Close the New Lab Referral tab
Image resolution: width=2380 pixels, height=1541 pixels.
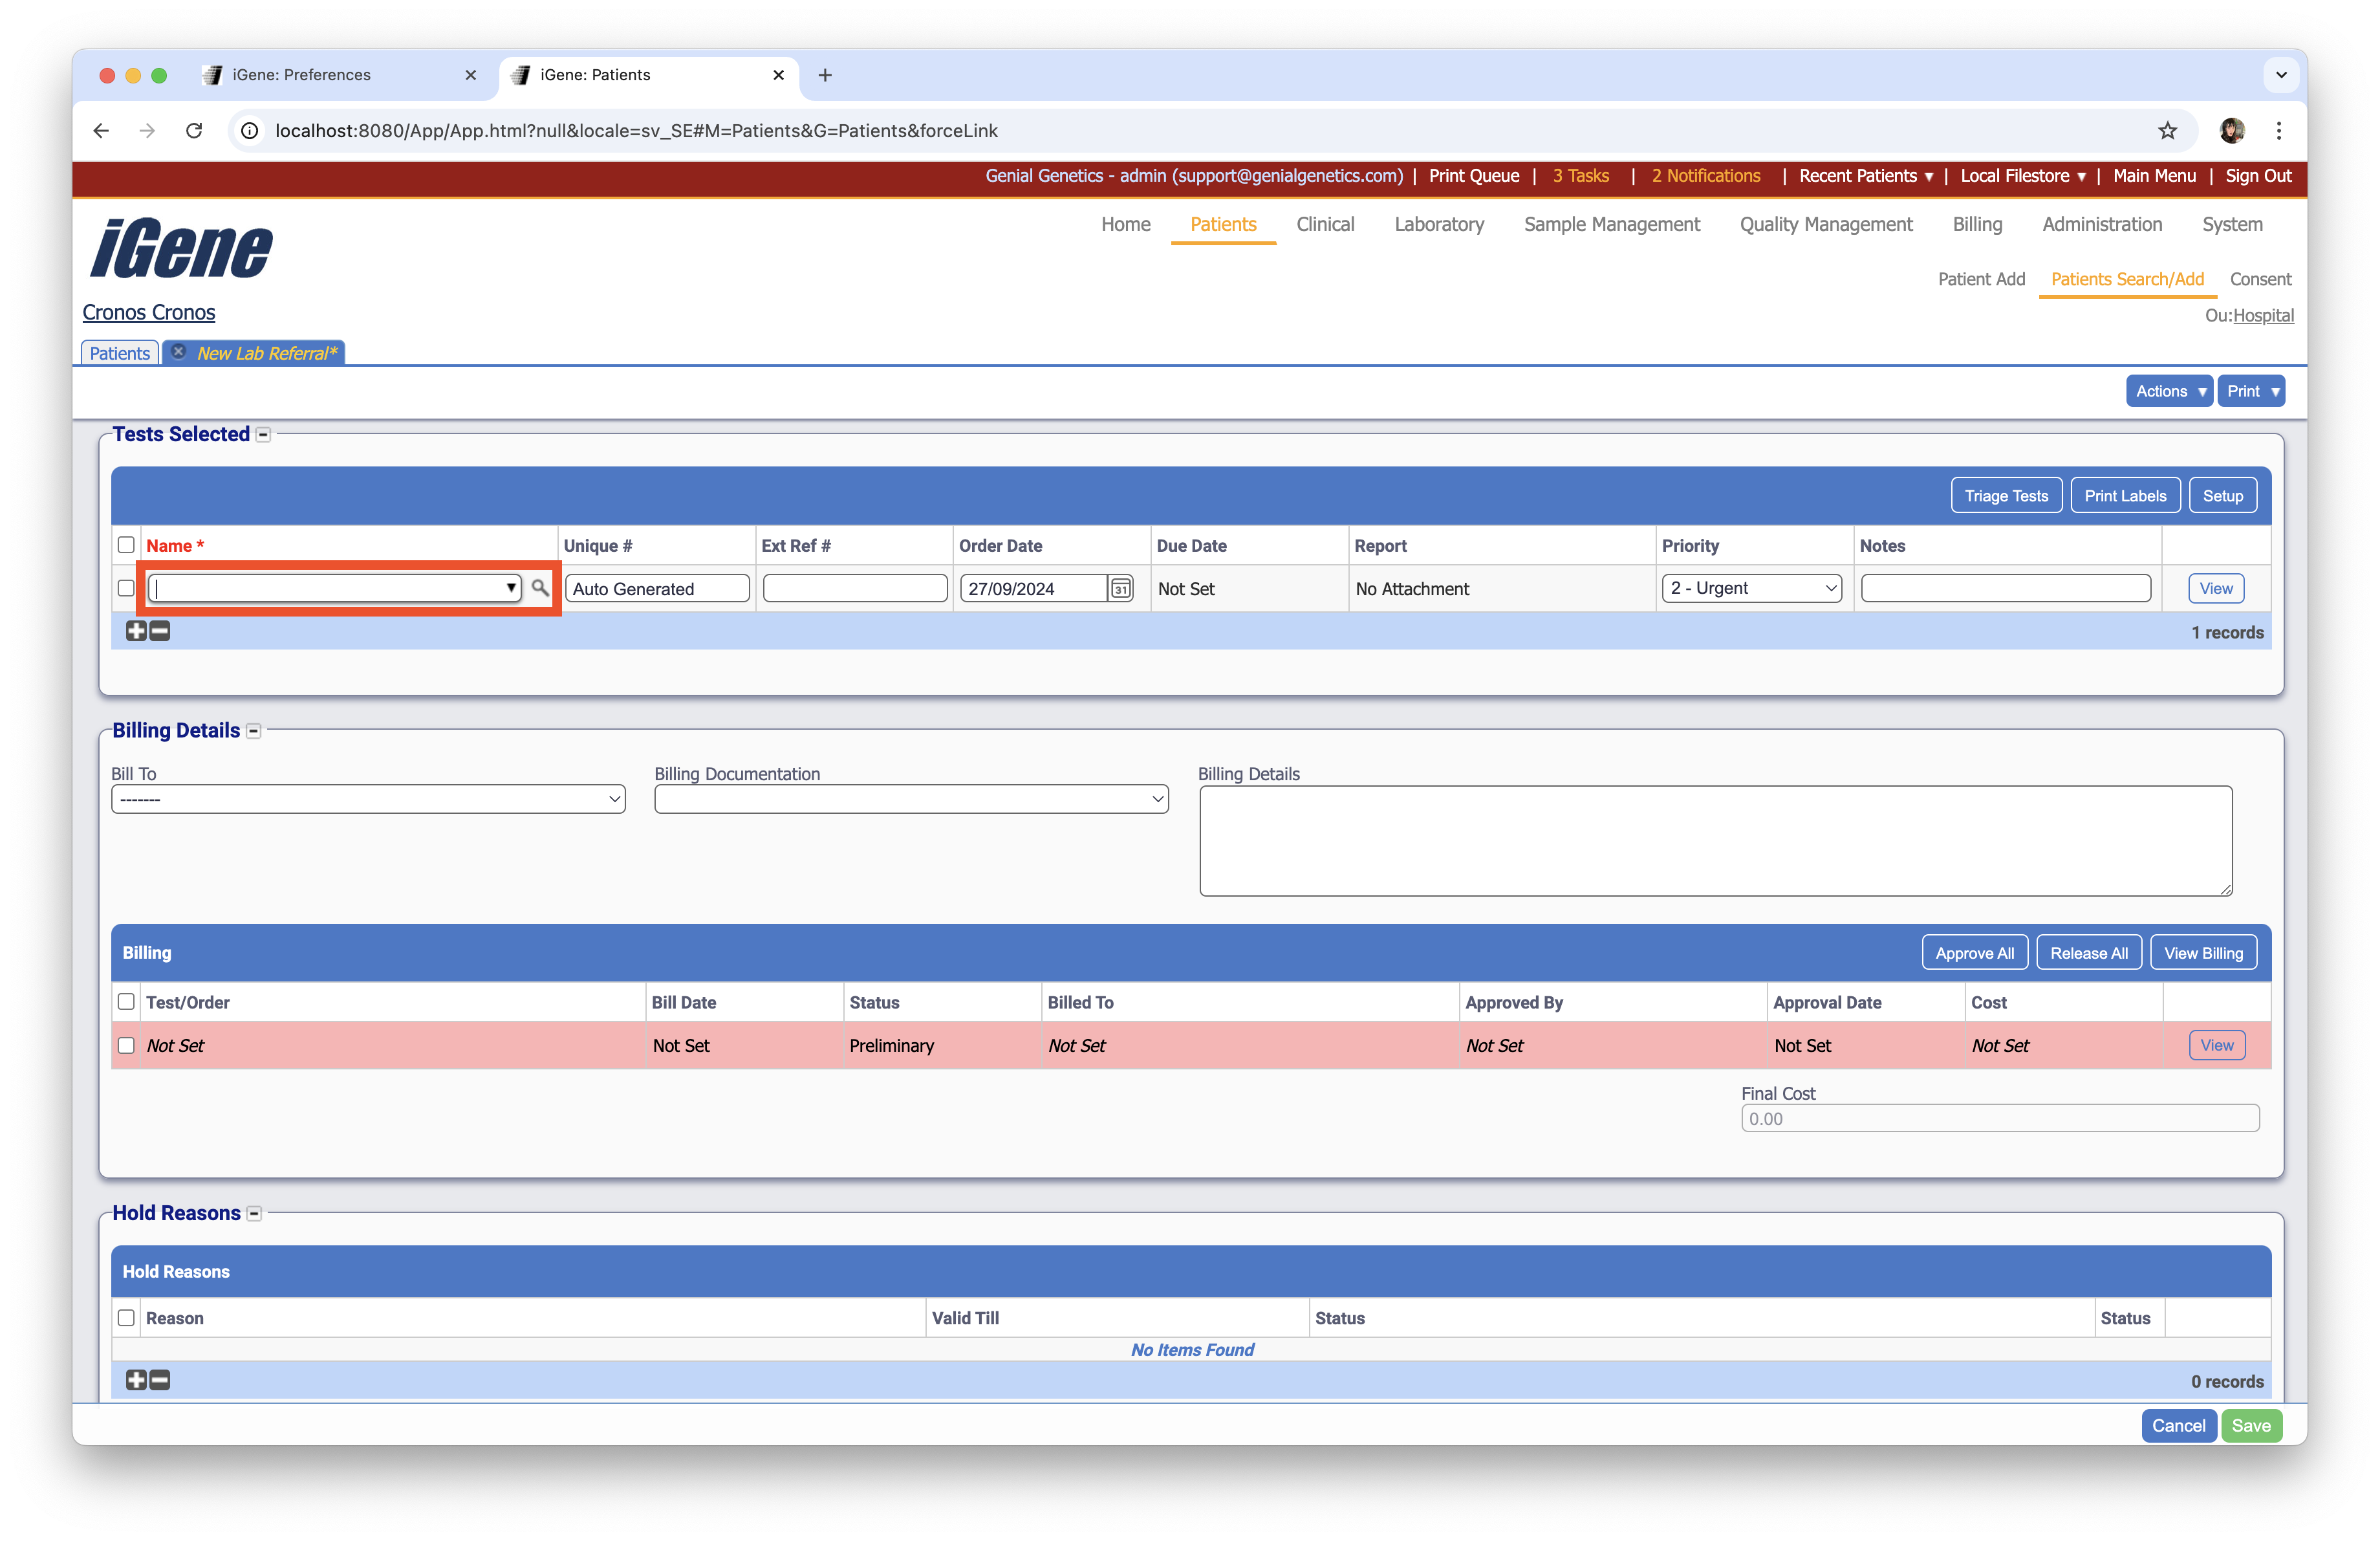(x=178, y=352)
